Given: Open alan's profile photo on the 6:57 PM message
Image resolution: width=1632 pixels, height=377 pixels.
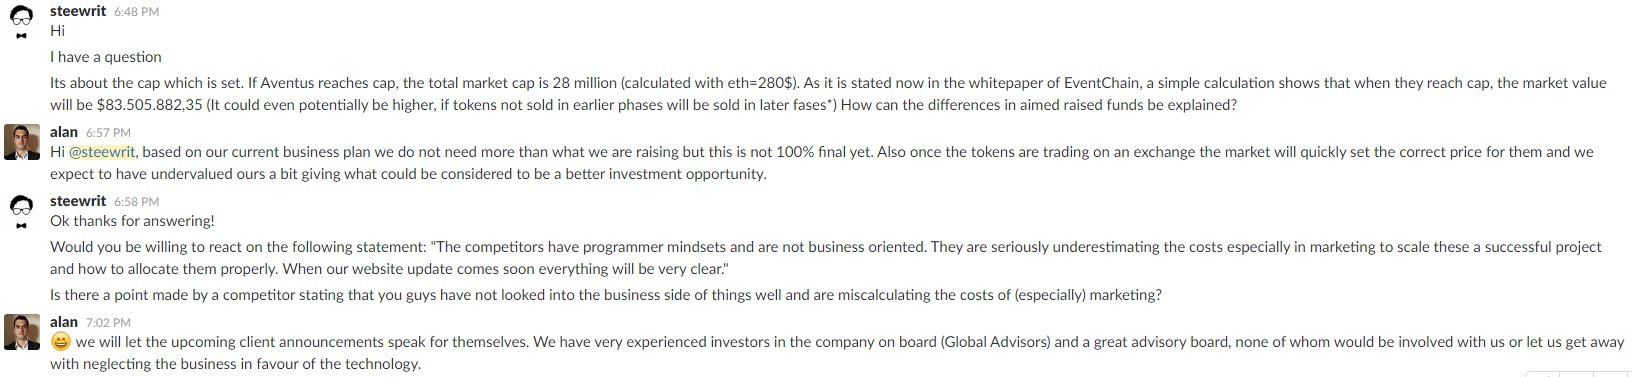Looking at the screenshot, I should 21,142.
